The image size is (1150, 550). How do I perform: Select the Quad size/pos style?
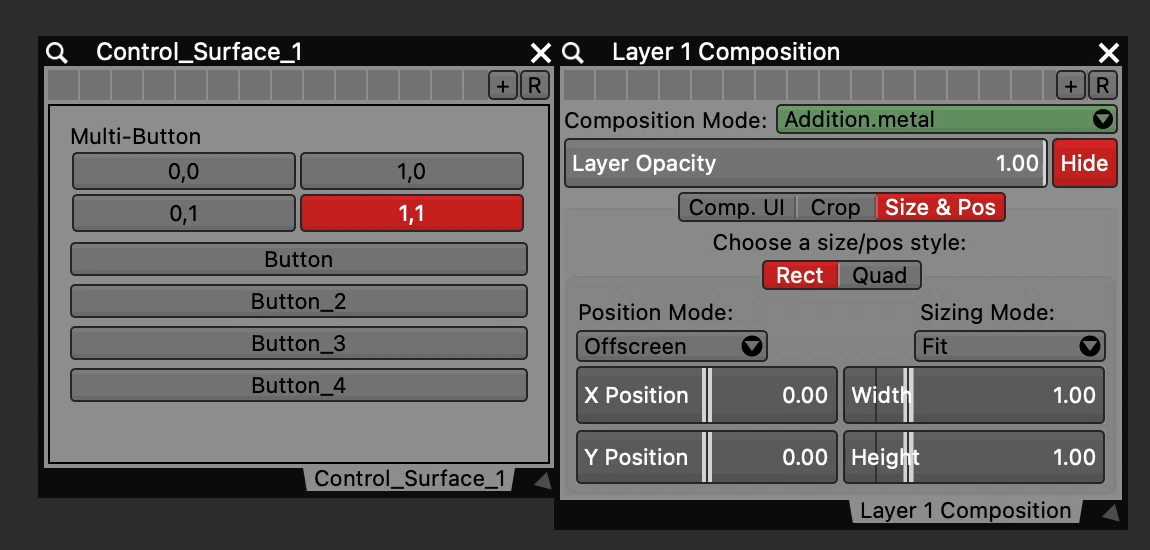pos(879,275)
